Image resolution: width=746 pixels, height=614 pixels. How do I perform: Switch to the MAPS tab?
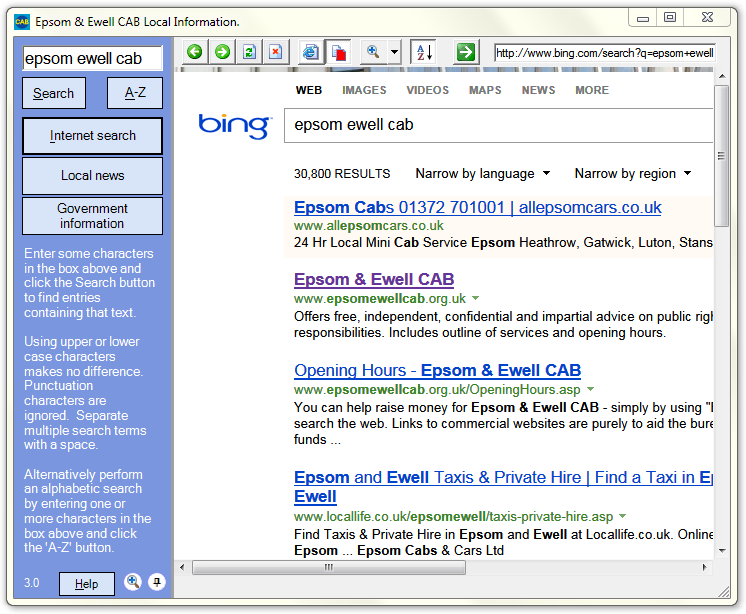coord(485,90)
